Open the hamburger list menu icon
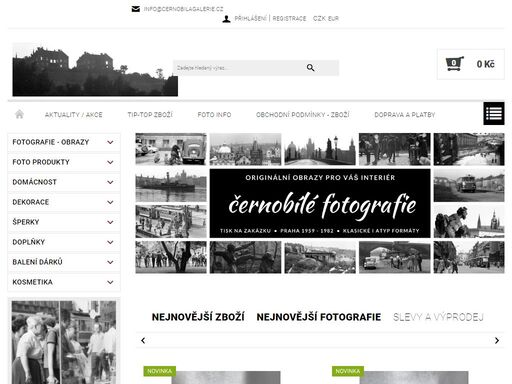The width and height of the screenshot is (512, 384). click(494, 114)
